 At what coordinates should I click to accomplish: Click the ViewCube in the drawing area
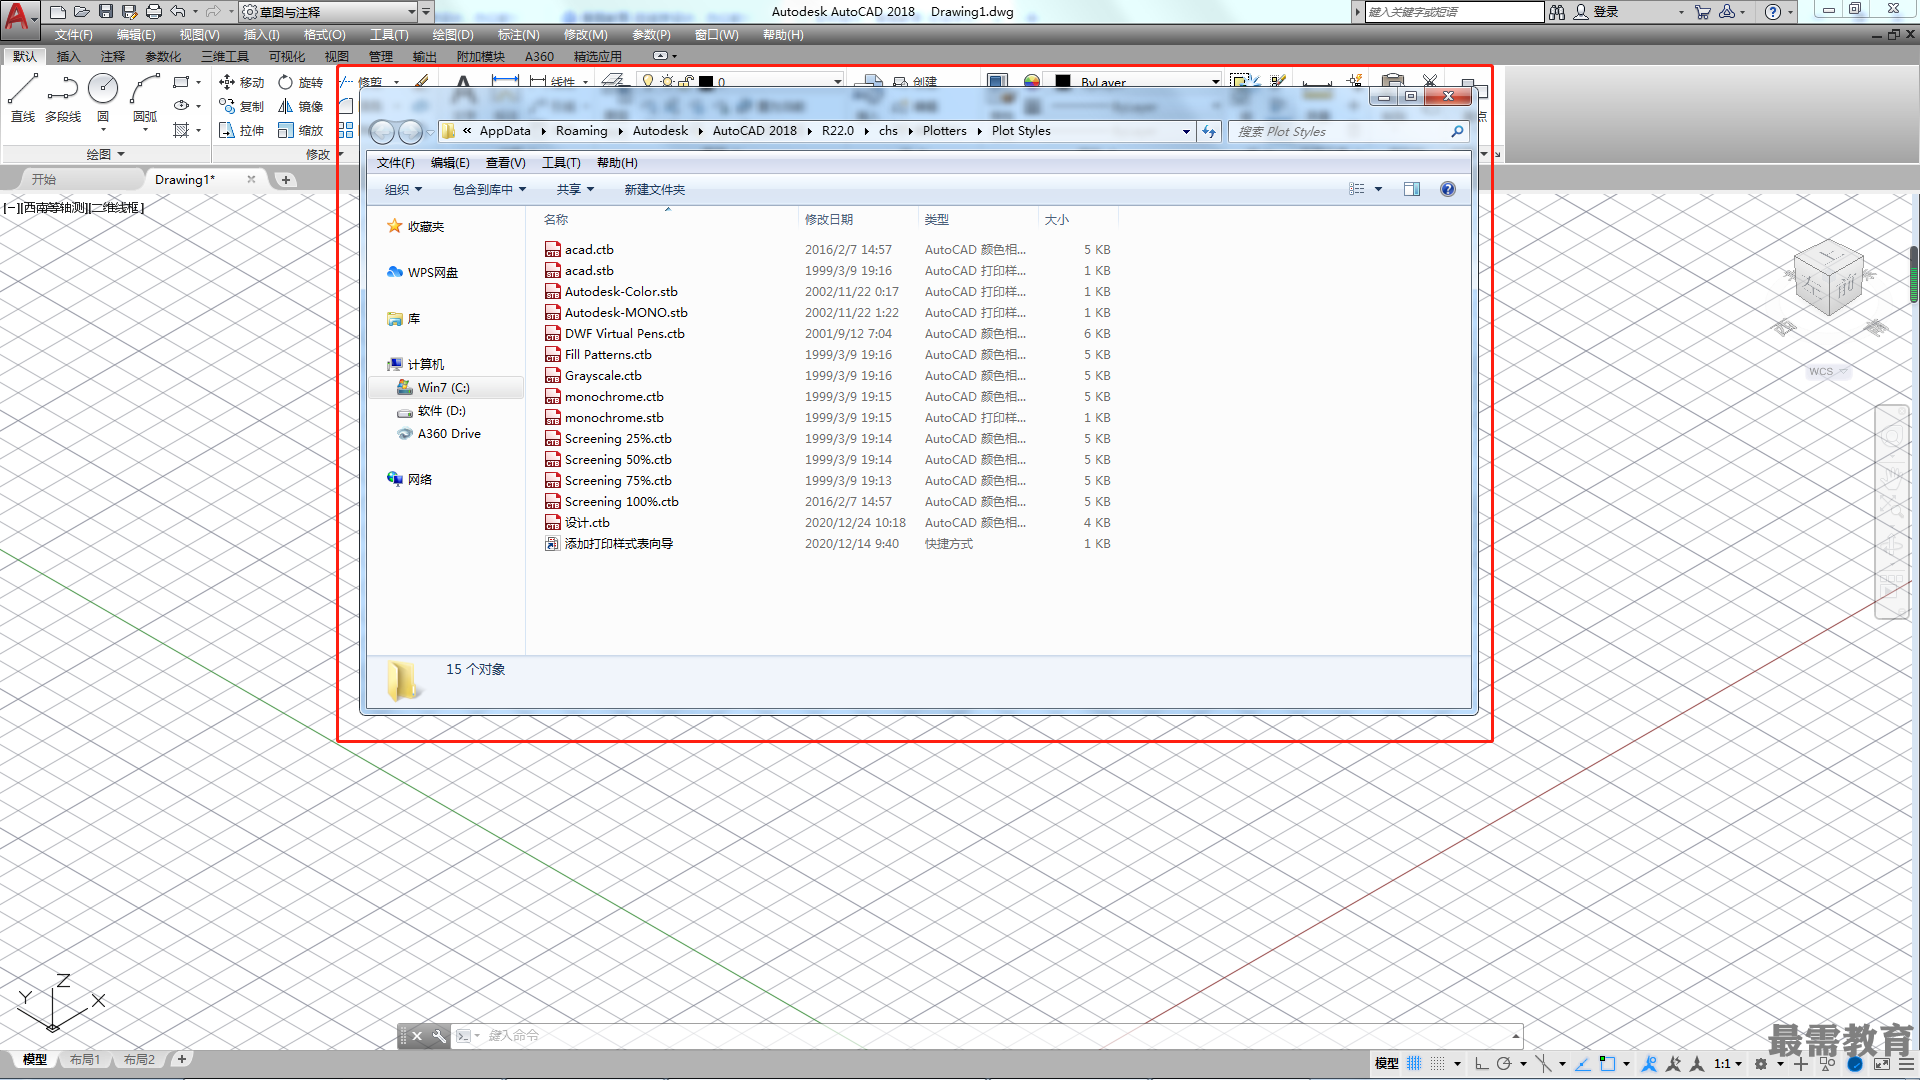coord(1829,280)
